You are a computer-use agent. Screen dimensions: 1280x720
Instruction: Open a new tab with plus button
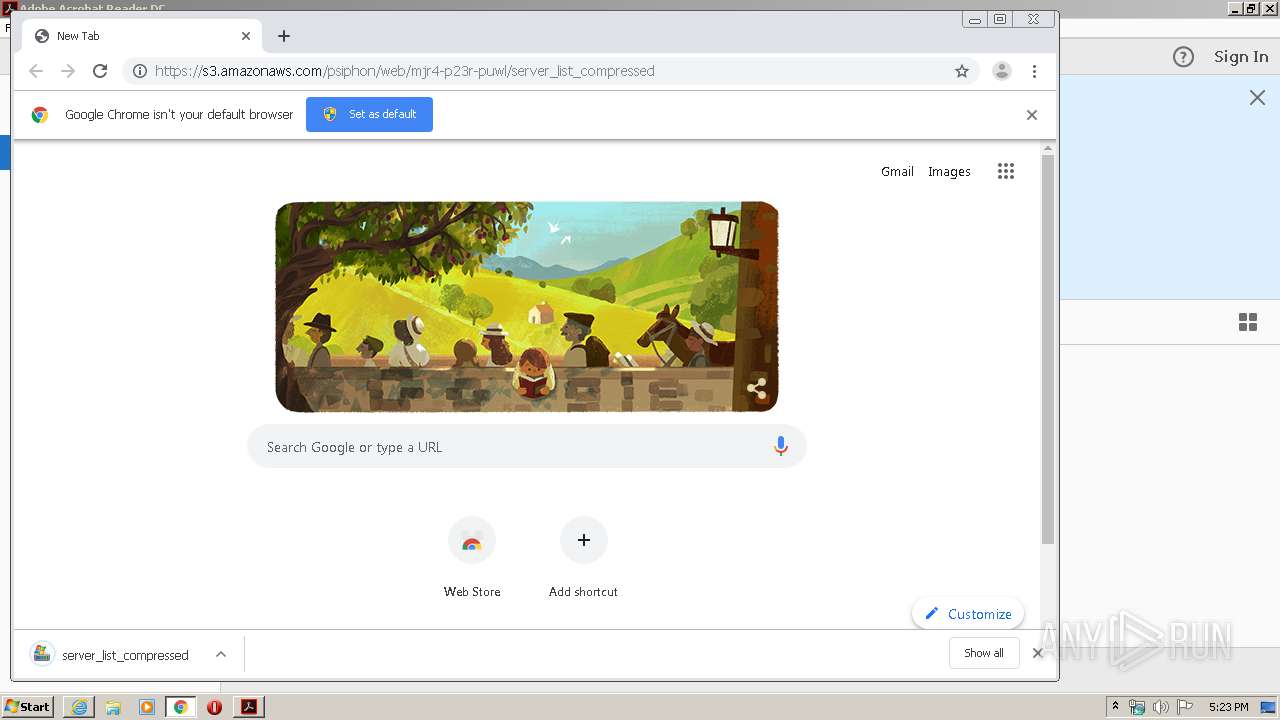284,36
